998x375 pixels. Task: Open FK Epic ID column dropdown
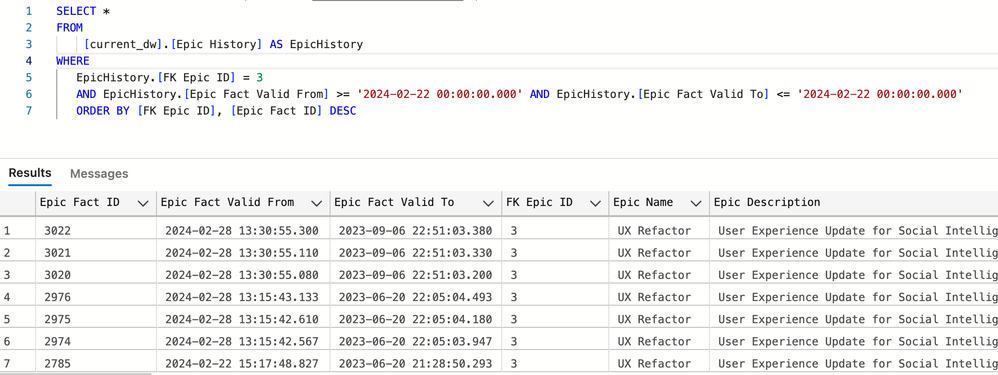pyautogui.click(x=595, y=203)
